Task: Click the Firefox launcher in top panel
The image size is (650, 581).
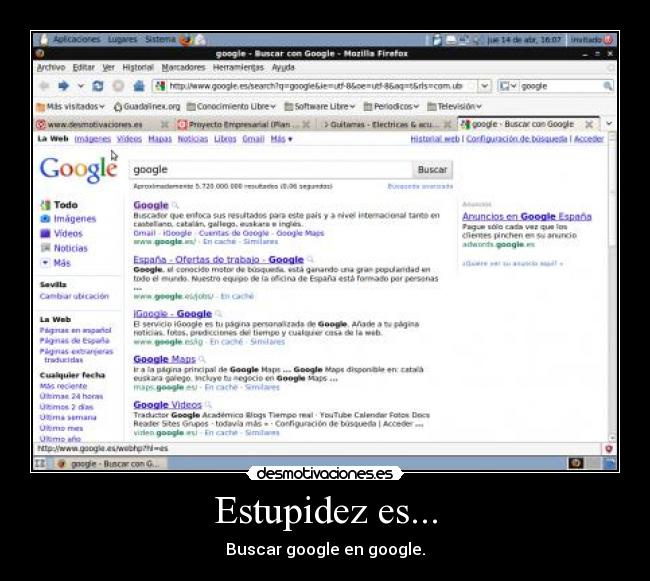Action: coord(186,40)
